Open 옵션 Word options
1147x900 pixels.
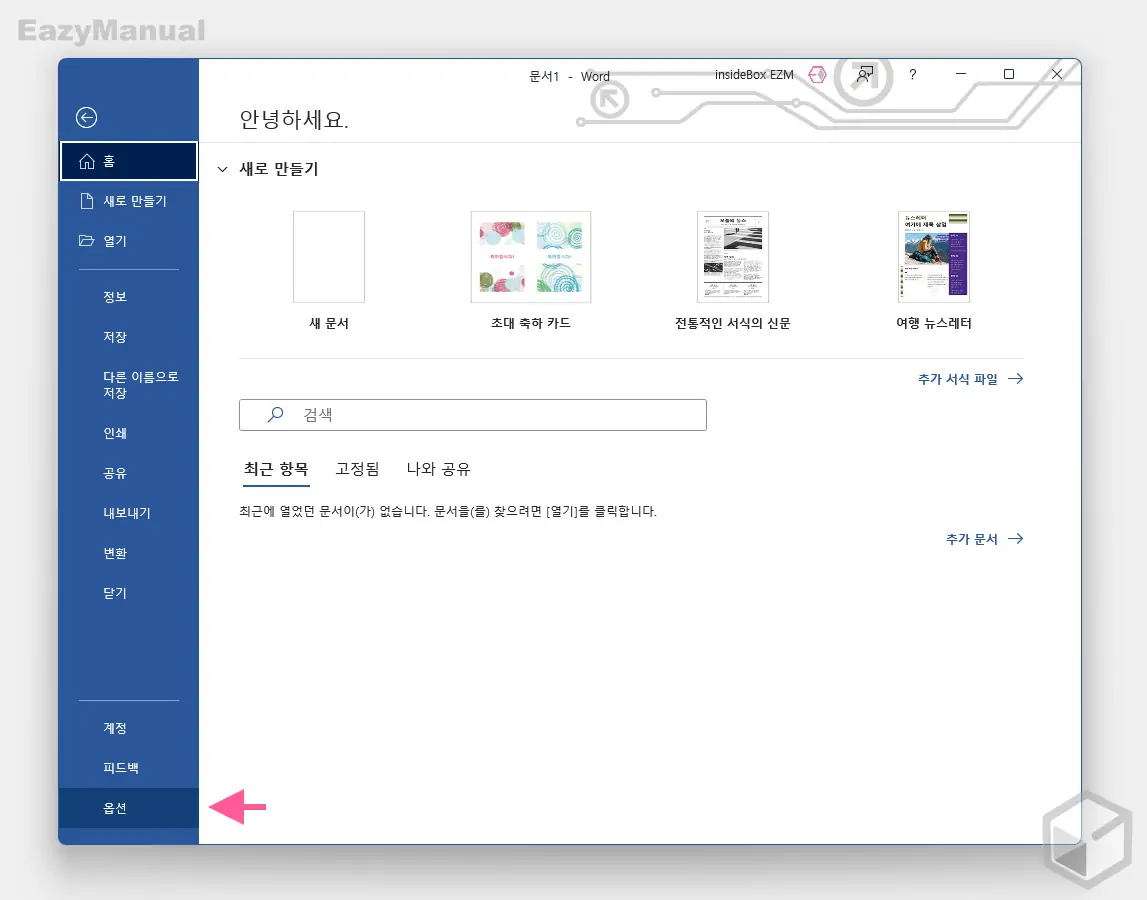pyautogui.click(x=129, y=808)
